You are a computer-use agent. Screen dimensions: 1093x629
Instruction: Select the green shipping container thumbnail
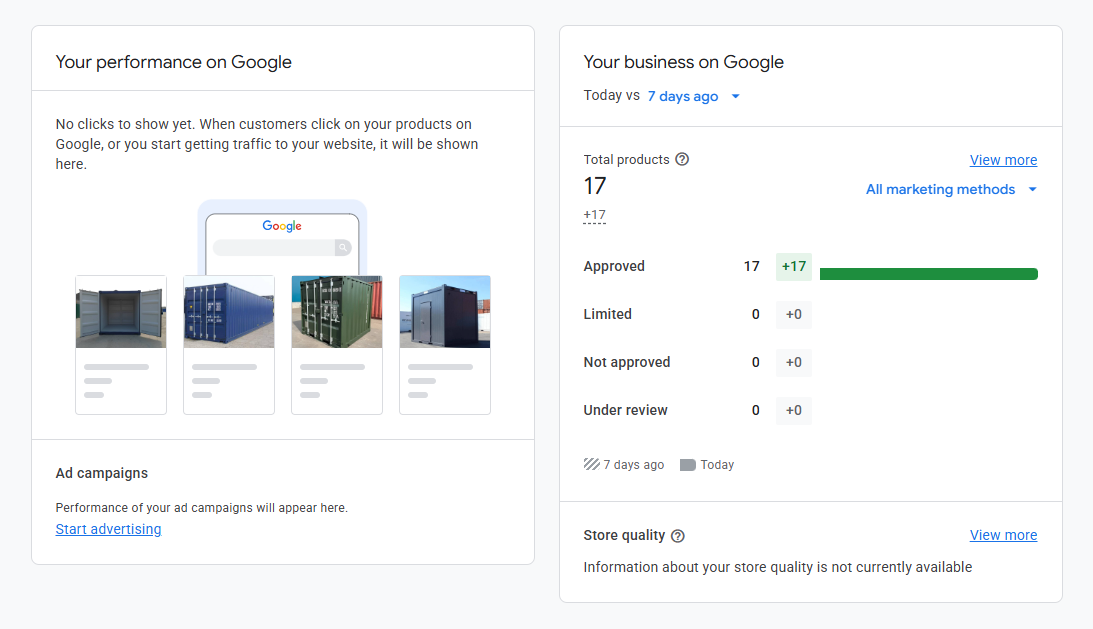click(x=337, y=312)
